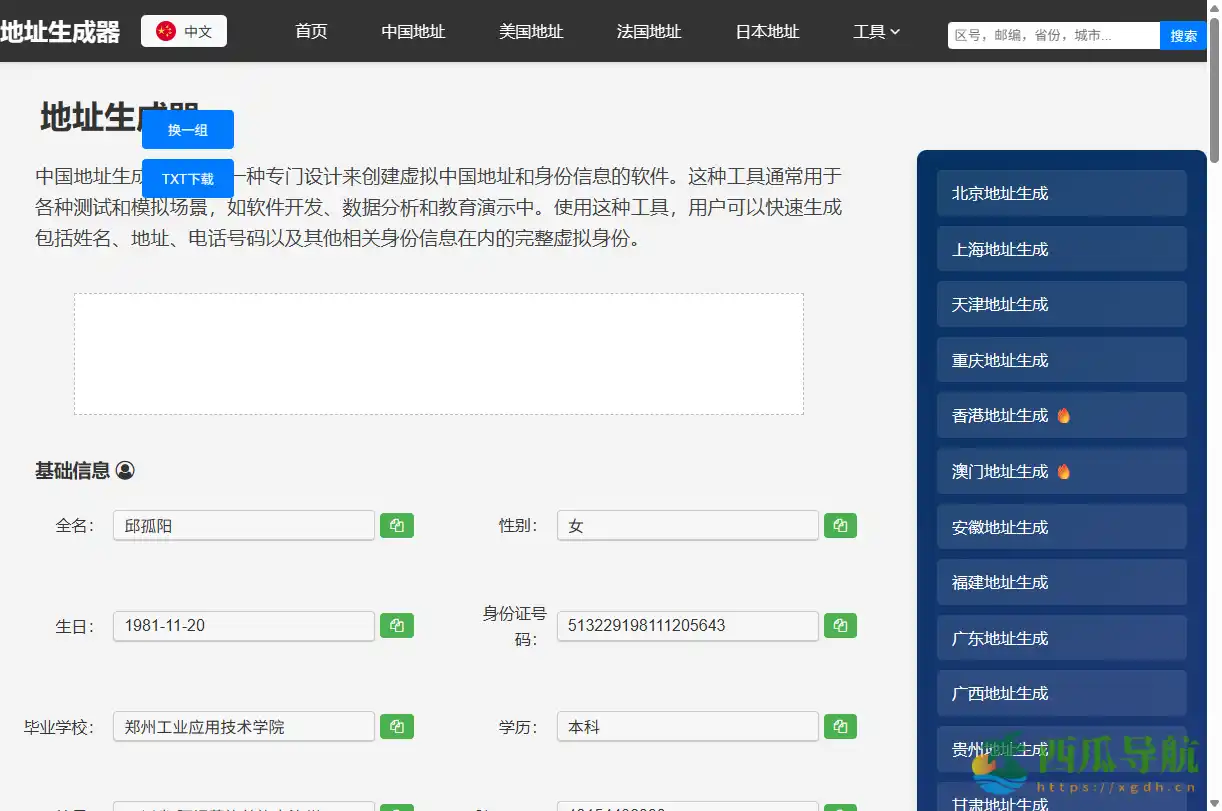Click the search input field
Image resolution: width=1222 pixels, height=811 pixels.
point(1050,35)
